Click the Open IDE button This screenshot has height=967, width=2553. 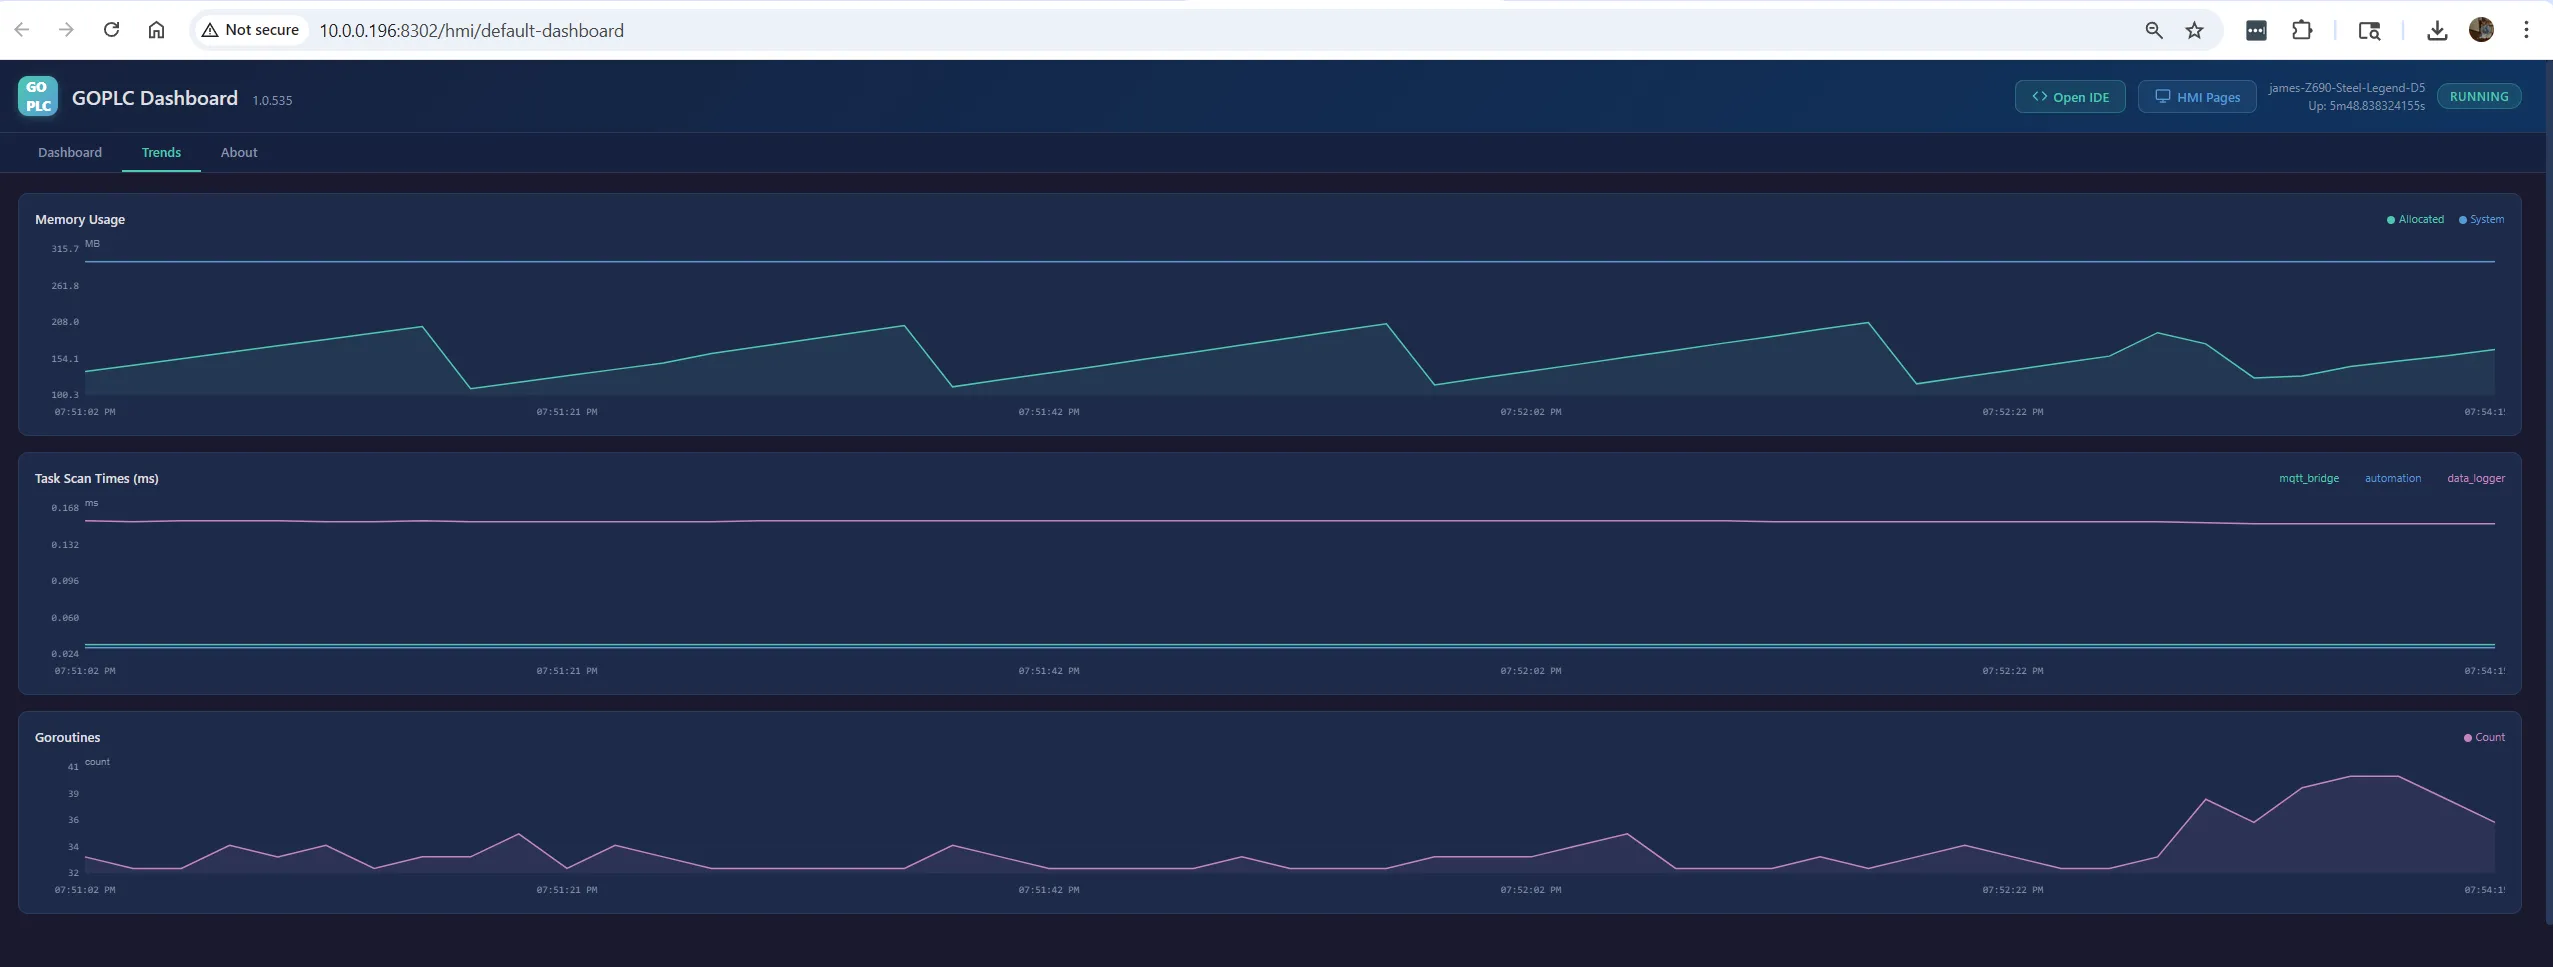click(2070, 96)
